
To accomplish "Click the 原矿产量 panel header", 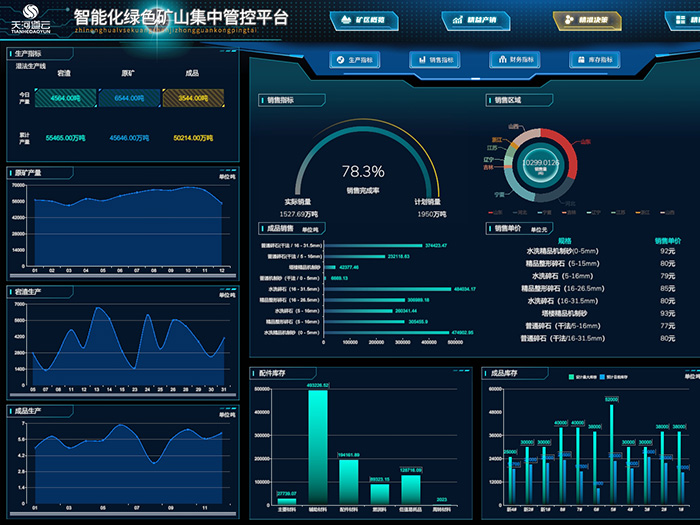I will click(x=40, y=173).
